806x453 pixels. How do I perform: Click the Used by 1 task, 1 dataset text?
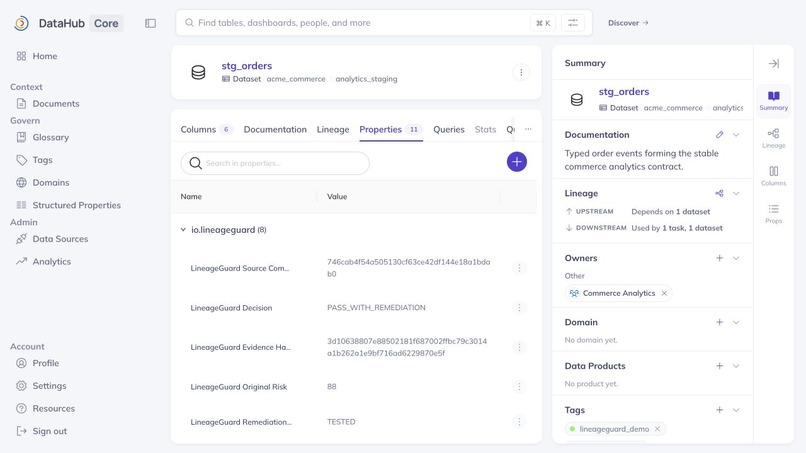pos(677,228)
